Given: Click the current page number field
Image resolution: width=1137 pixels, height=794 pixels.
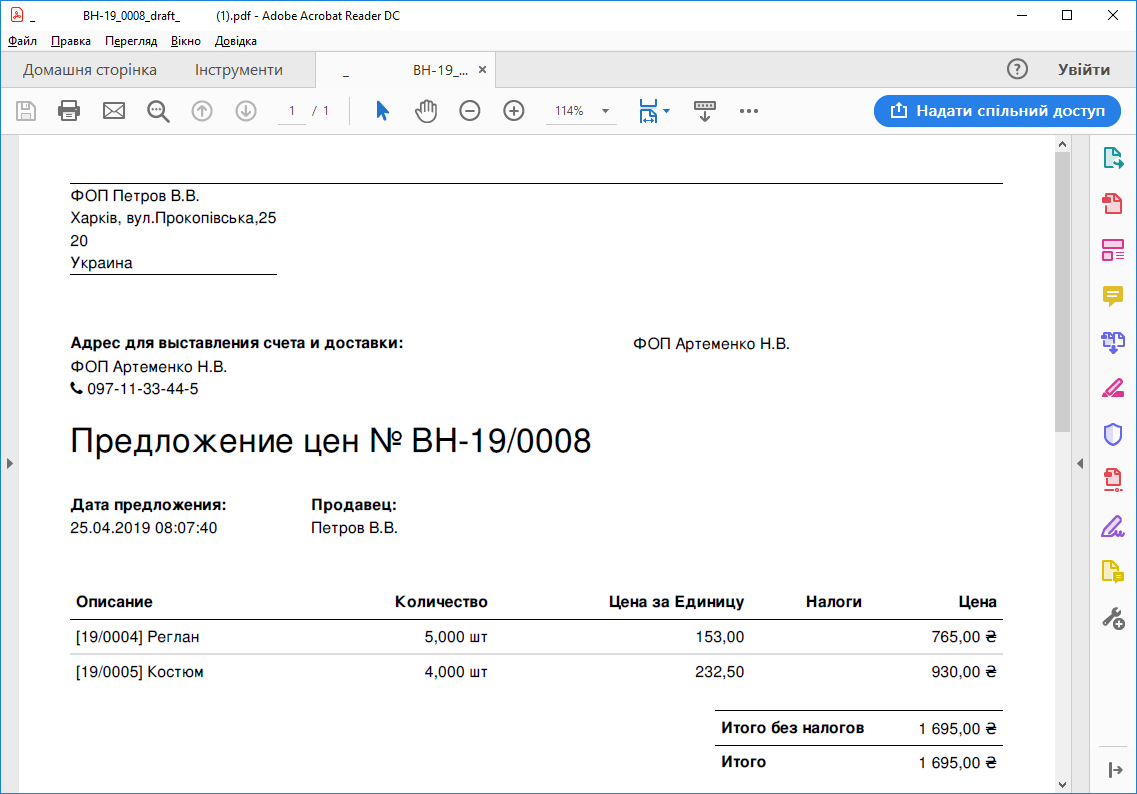Looking at the screenshot, I should 292,111.
